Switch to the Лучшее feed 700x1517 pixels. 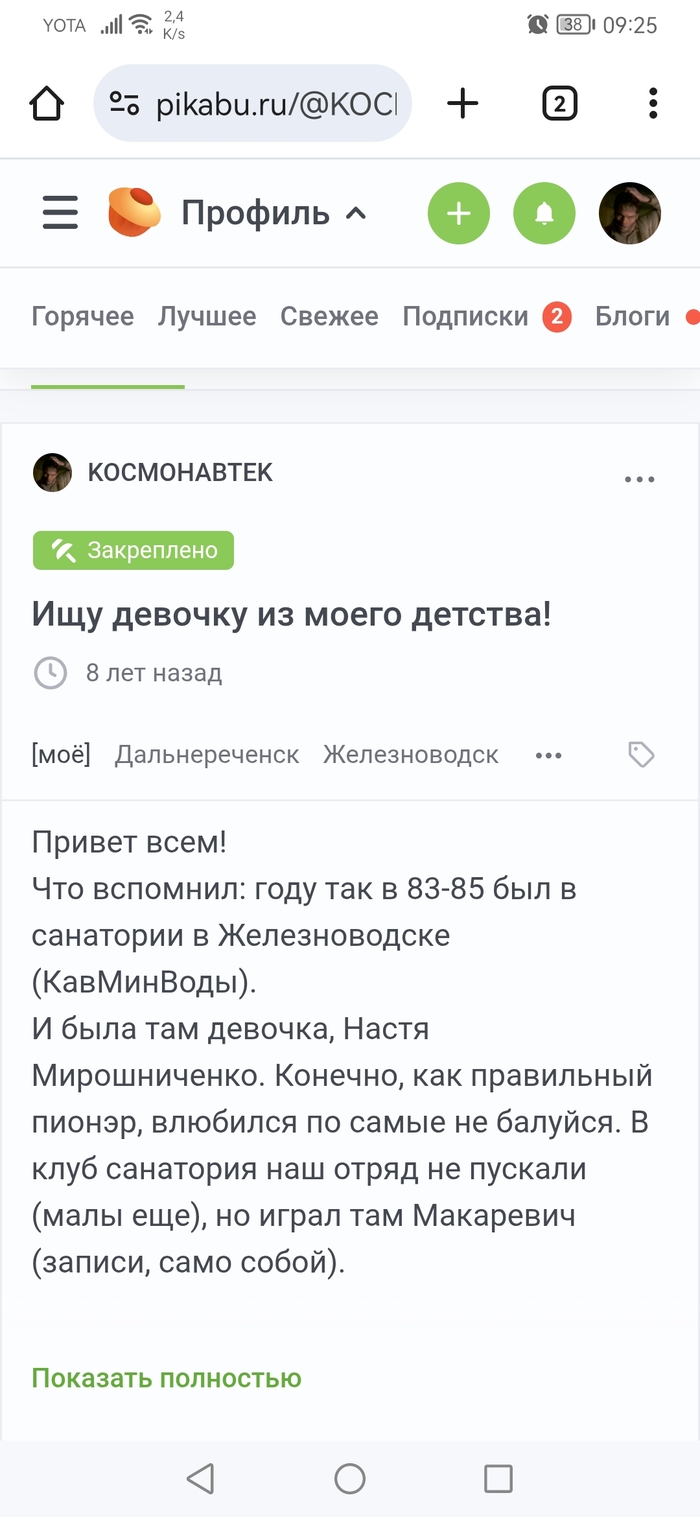click(207, 316)
